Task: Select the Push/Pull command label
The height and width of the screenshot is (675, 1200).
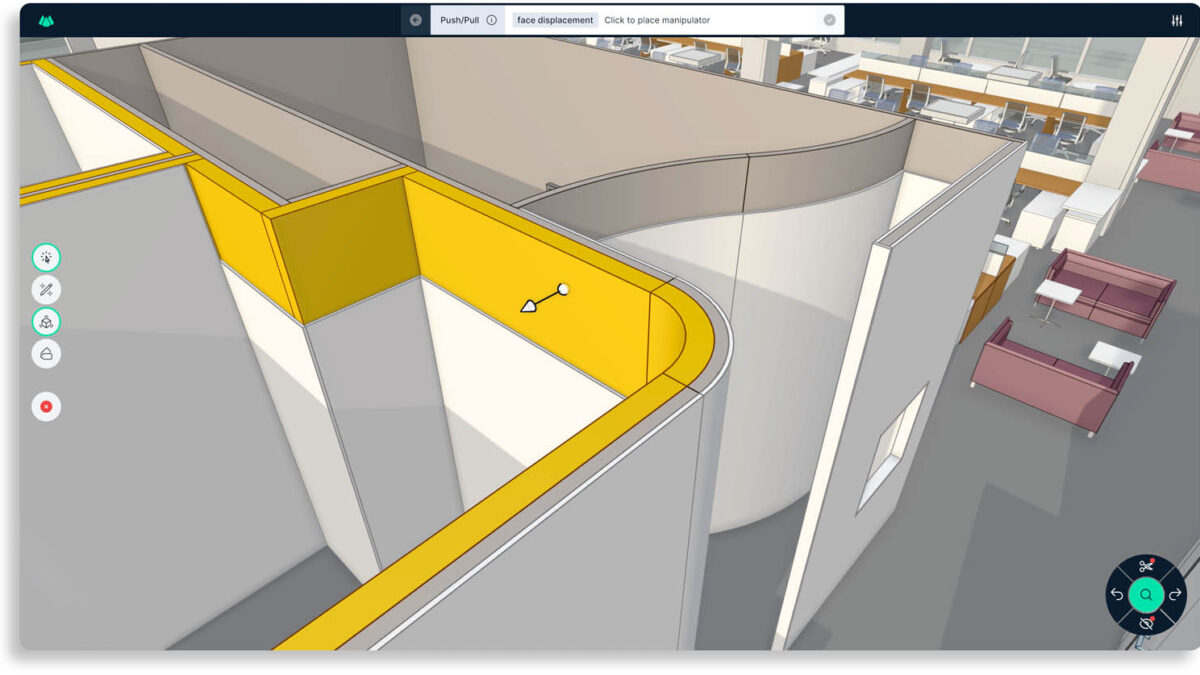Action: pyautogui.click(x=460, y=20)
